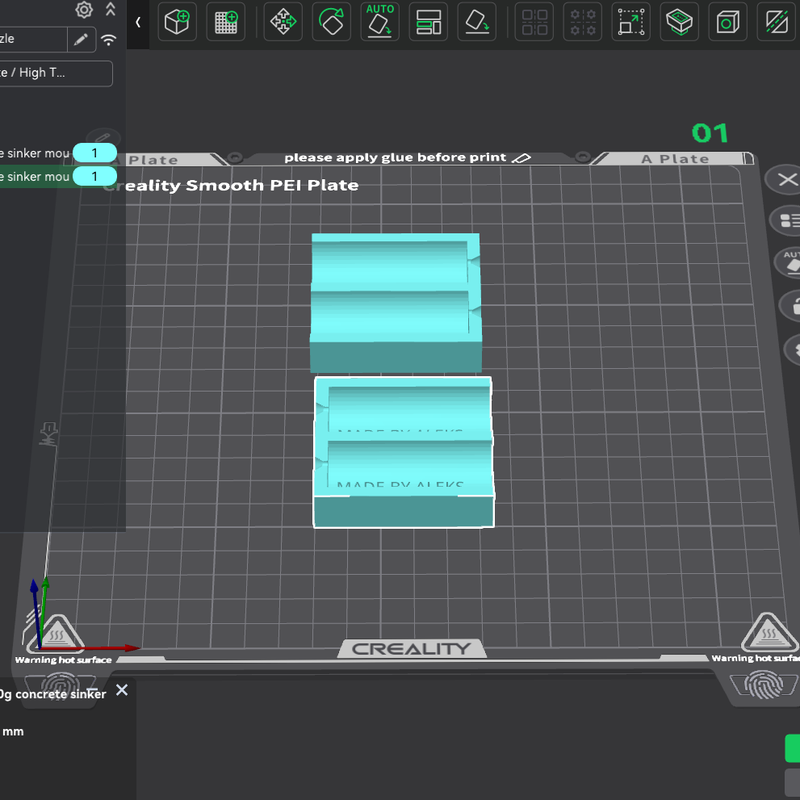Click the Add model cube icon
The image size is (800, 800).
(x=177, y=22)
